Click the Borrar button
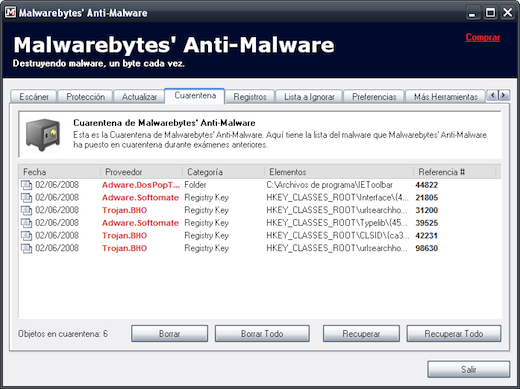 pyautogui.click(x=170, y=334)
